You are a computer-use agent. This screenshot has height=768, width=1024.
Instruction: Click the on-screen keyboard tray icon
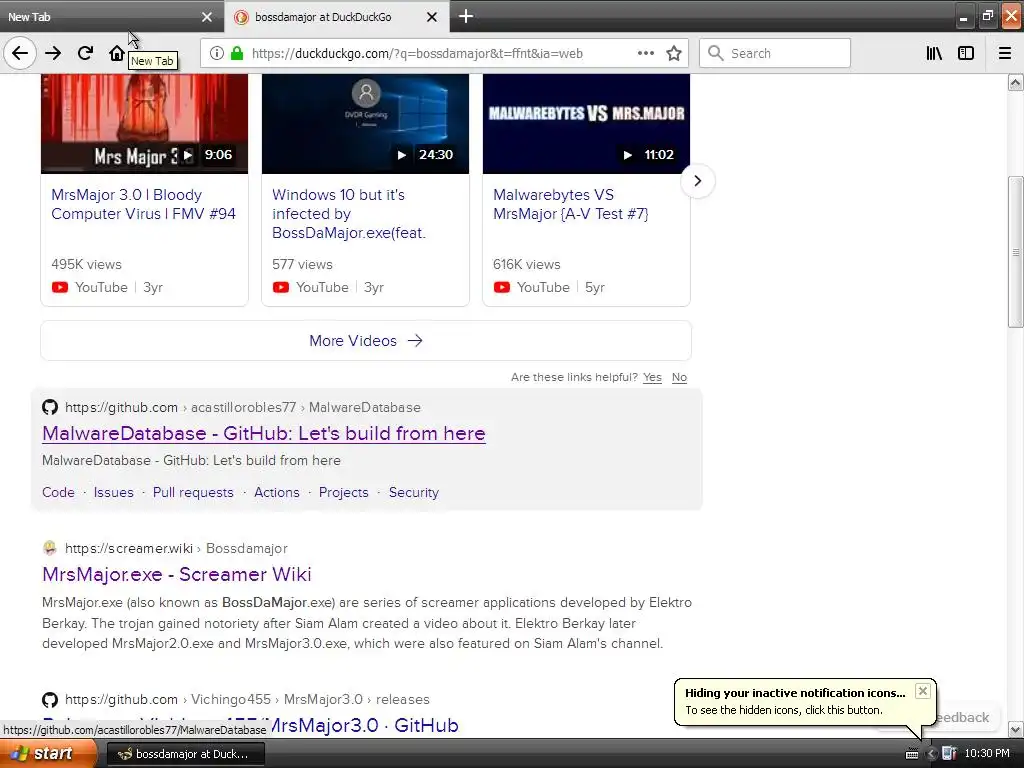pyautogui.click(x=912, y=754)
